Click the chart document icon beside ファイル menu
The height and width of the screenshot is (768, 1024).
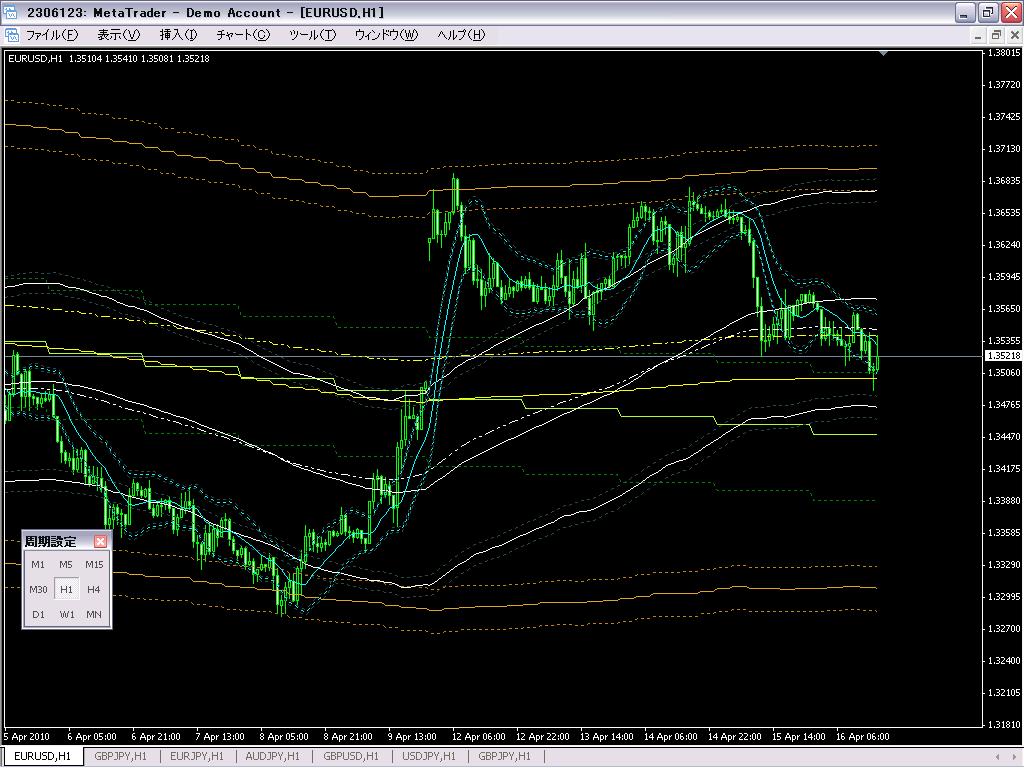(x=12, y=35)
